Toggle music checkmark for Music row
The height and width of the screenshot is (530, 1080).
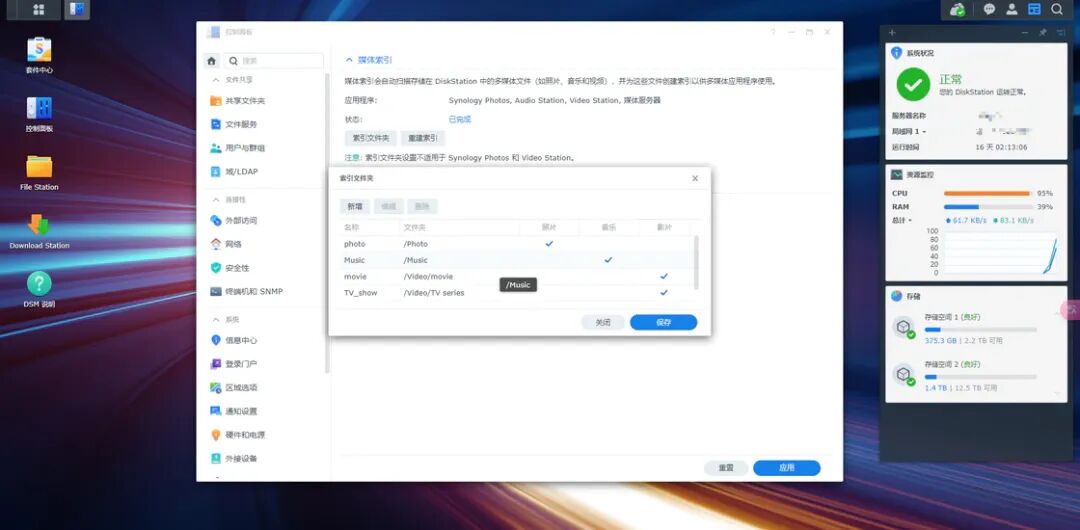click(x=608, y=260)
